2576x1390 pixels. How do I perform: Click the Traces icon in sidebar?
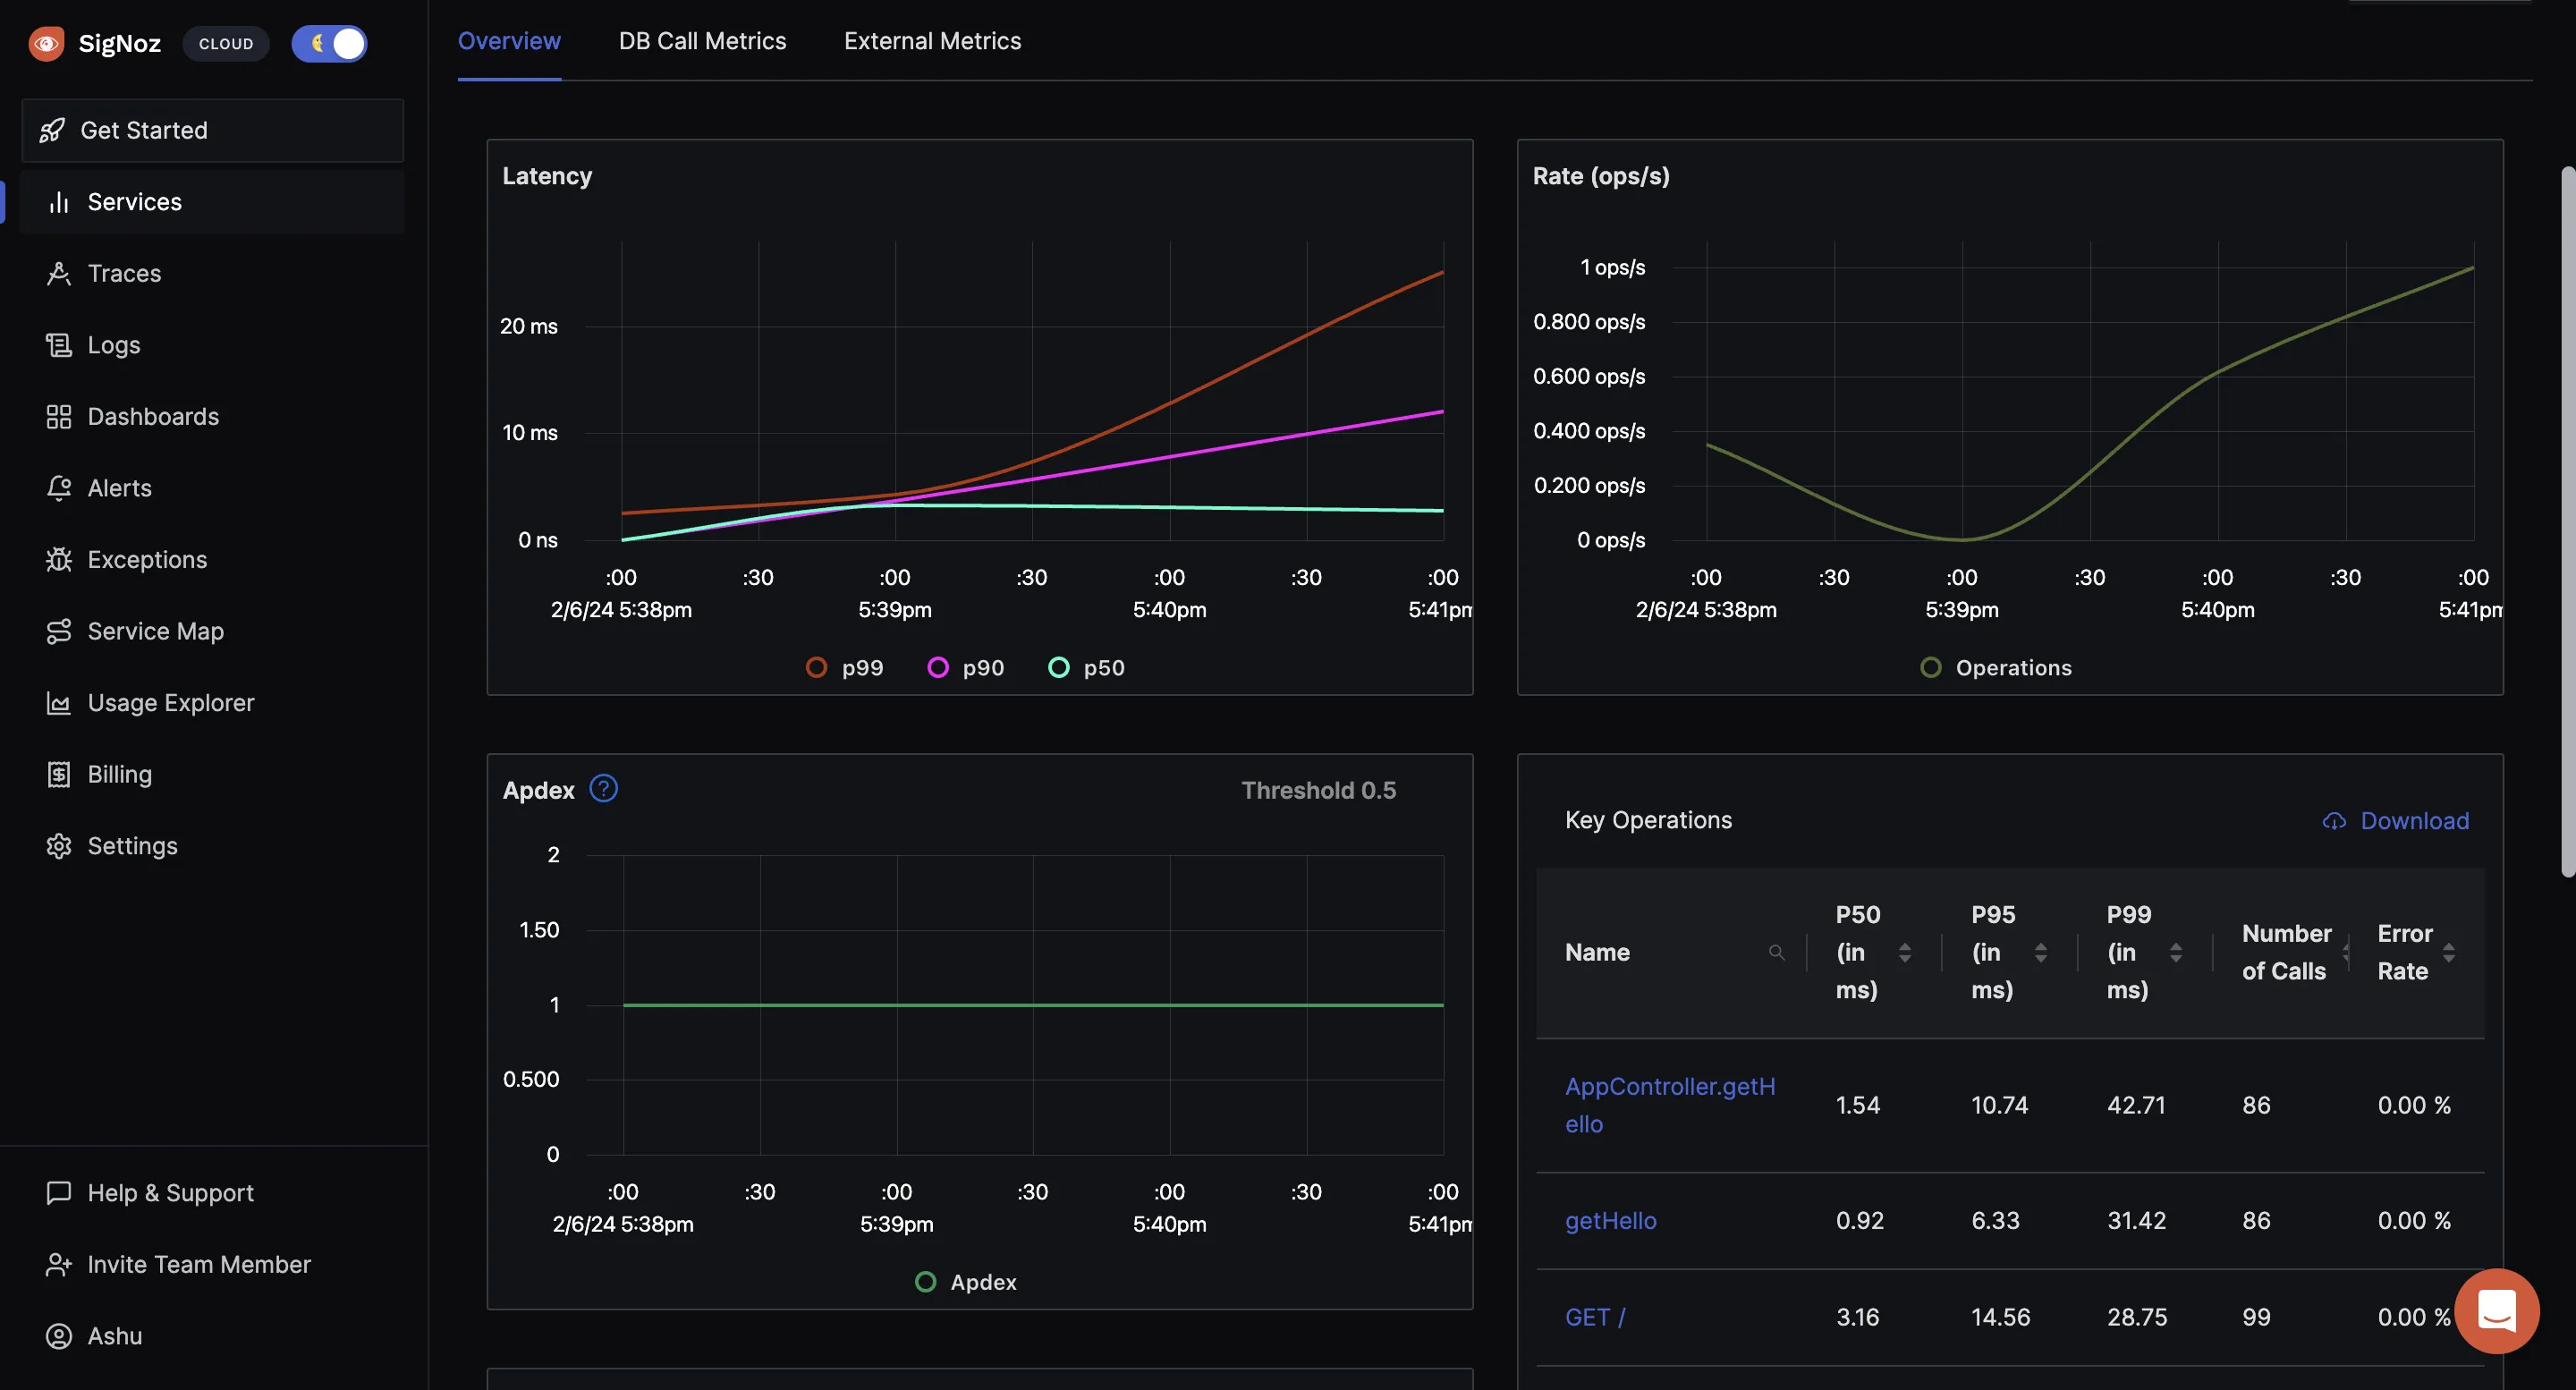[49, 272]
